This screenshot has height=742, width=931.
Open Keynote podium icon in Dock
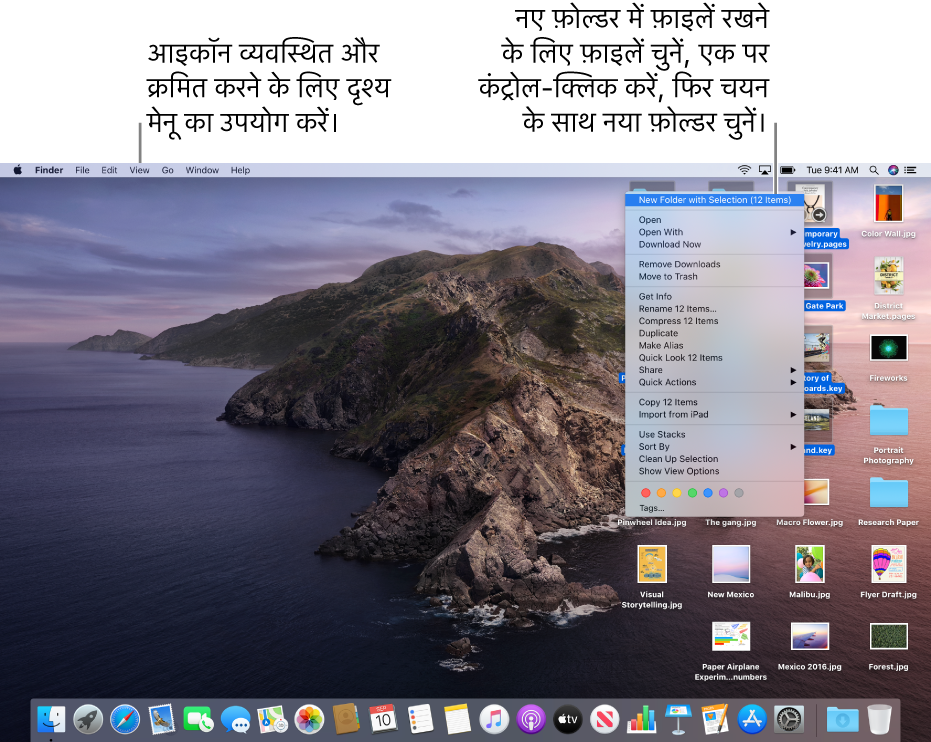678,719
